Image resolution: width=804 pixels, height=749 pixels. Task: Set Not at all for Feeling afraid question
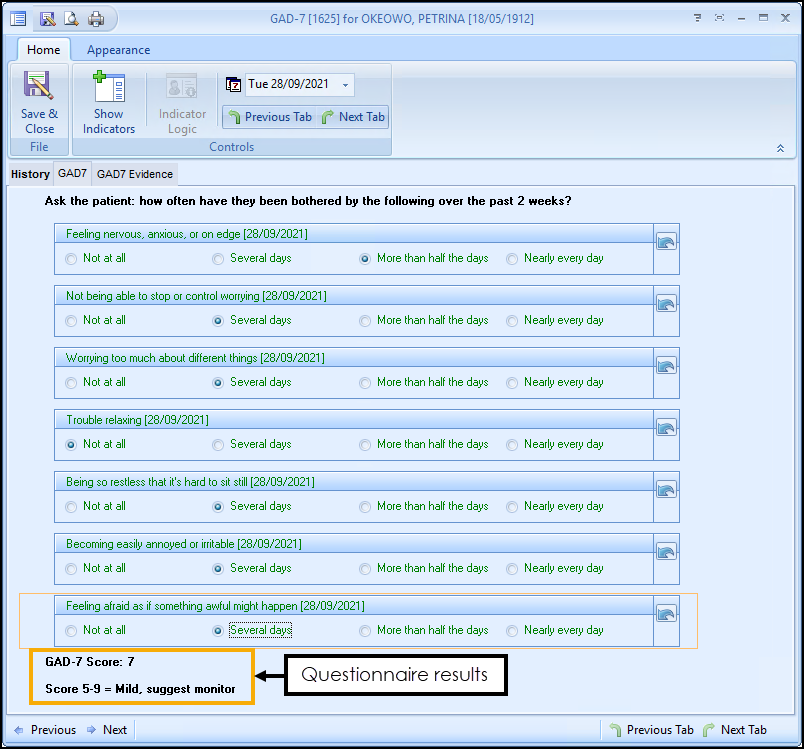click(71, 631)
